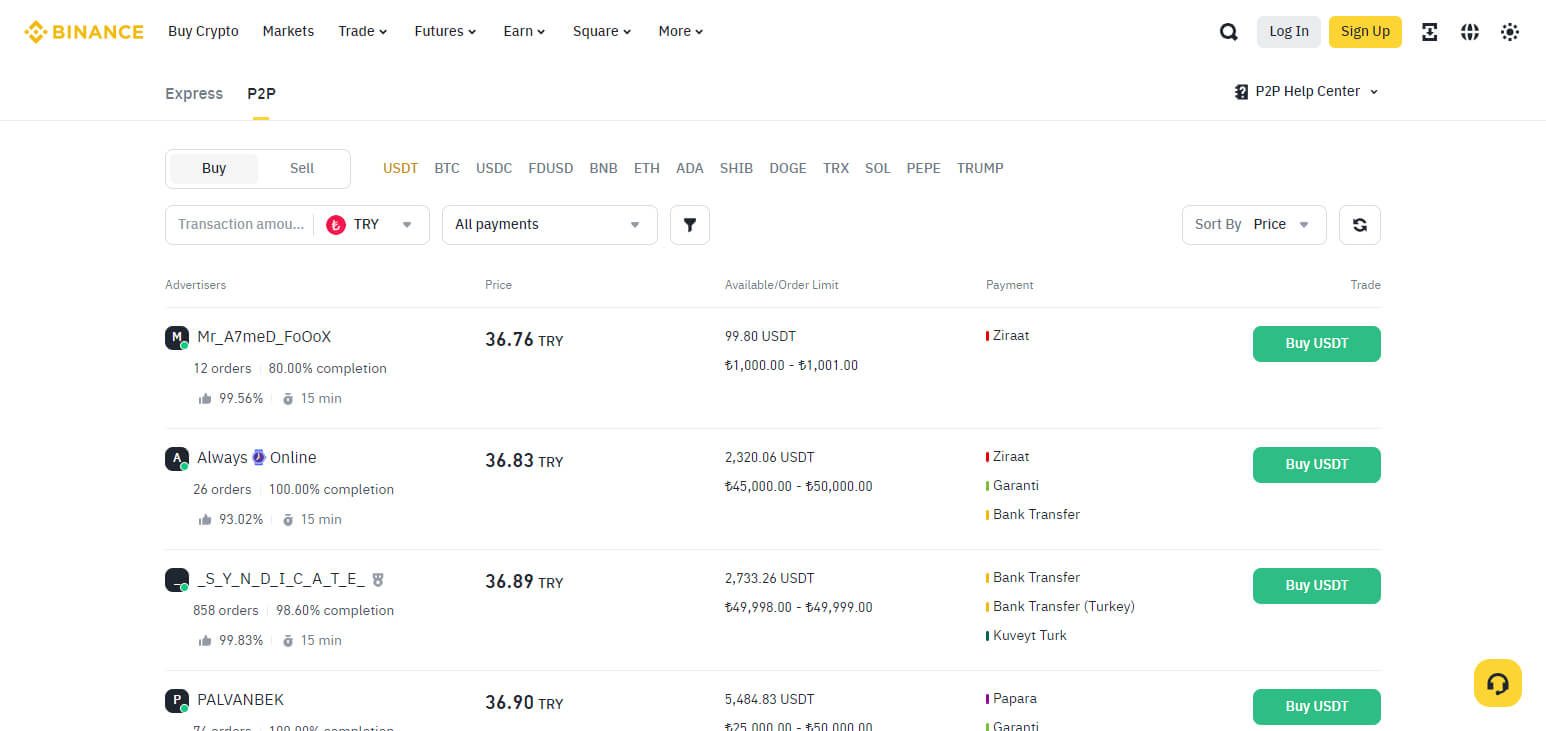
Task: Open advertiser Mr_A7meD_FoOoX profile link
Action: tap(264, 337)
